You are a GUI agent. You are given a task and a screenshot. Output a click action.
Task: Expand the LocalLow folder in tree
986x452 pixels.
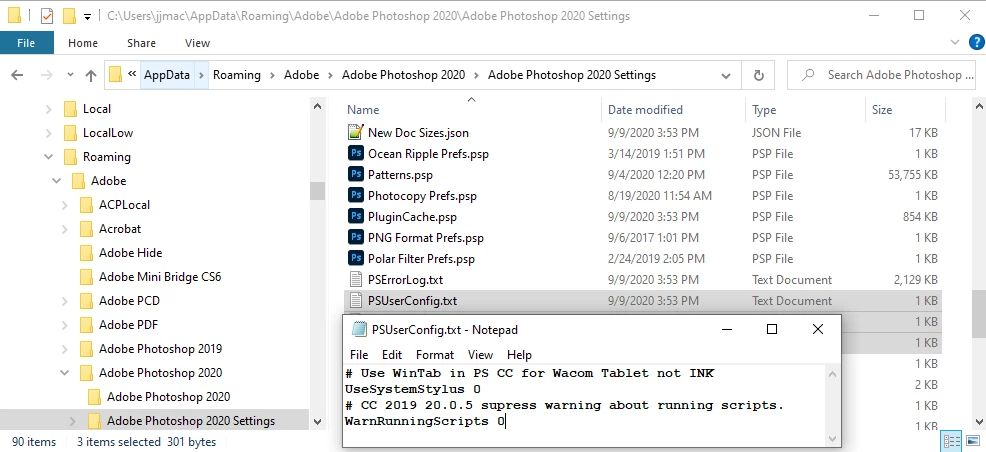pos(48,133)
